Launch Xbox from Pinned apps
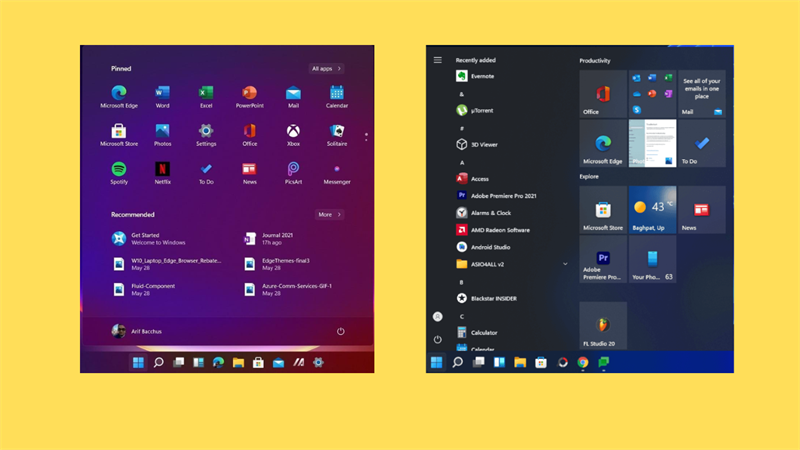Screen dimensions: 800x450 [x=293, y=135]
